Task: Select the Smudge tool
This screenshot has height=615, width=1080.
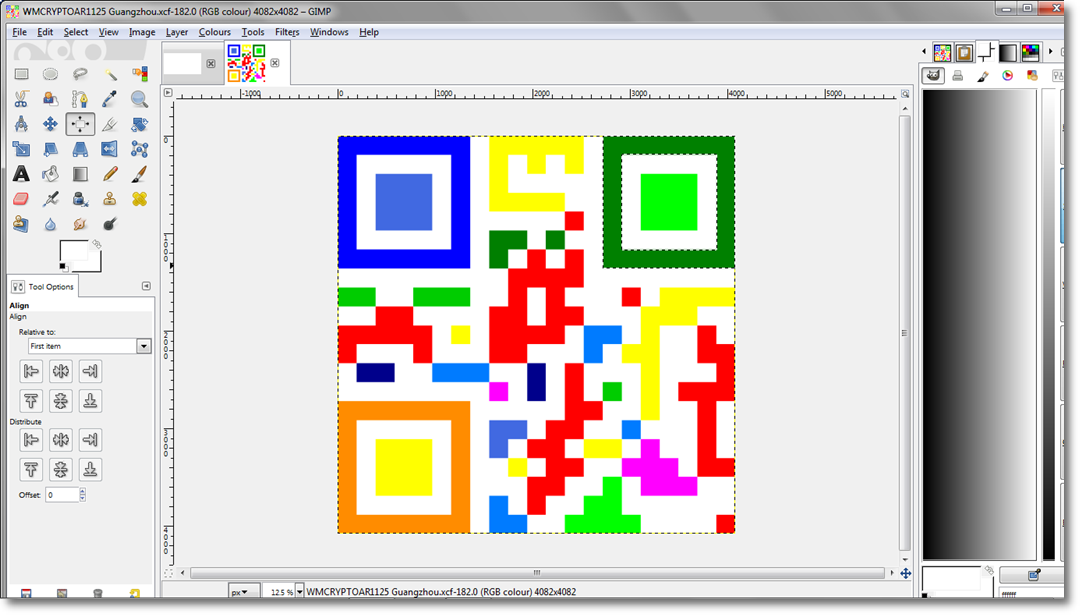Action: click(80, 224)
